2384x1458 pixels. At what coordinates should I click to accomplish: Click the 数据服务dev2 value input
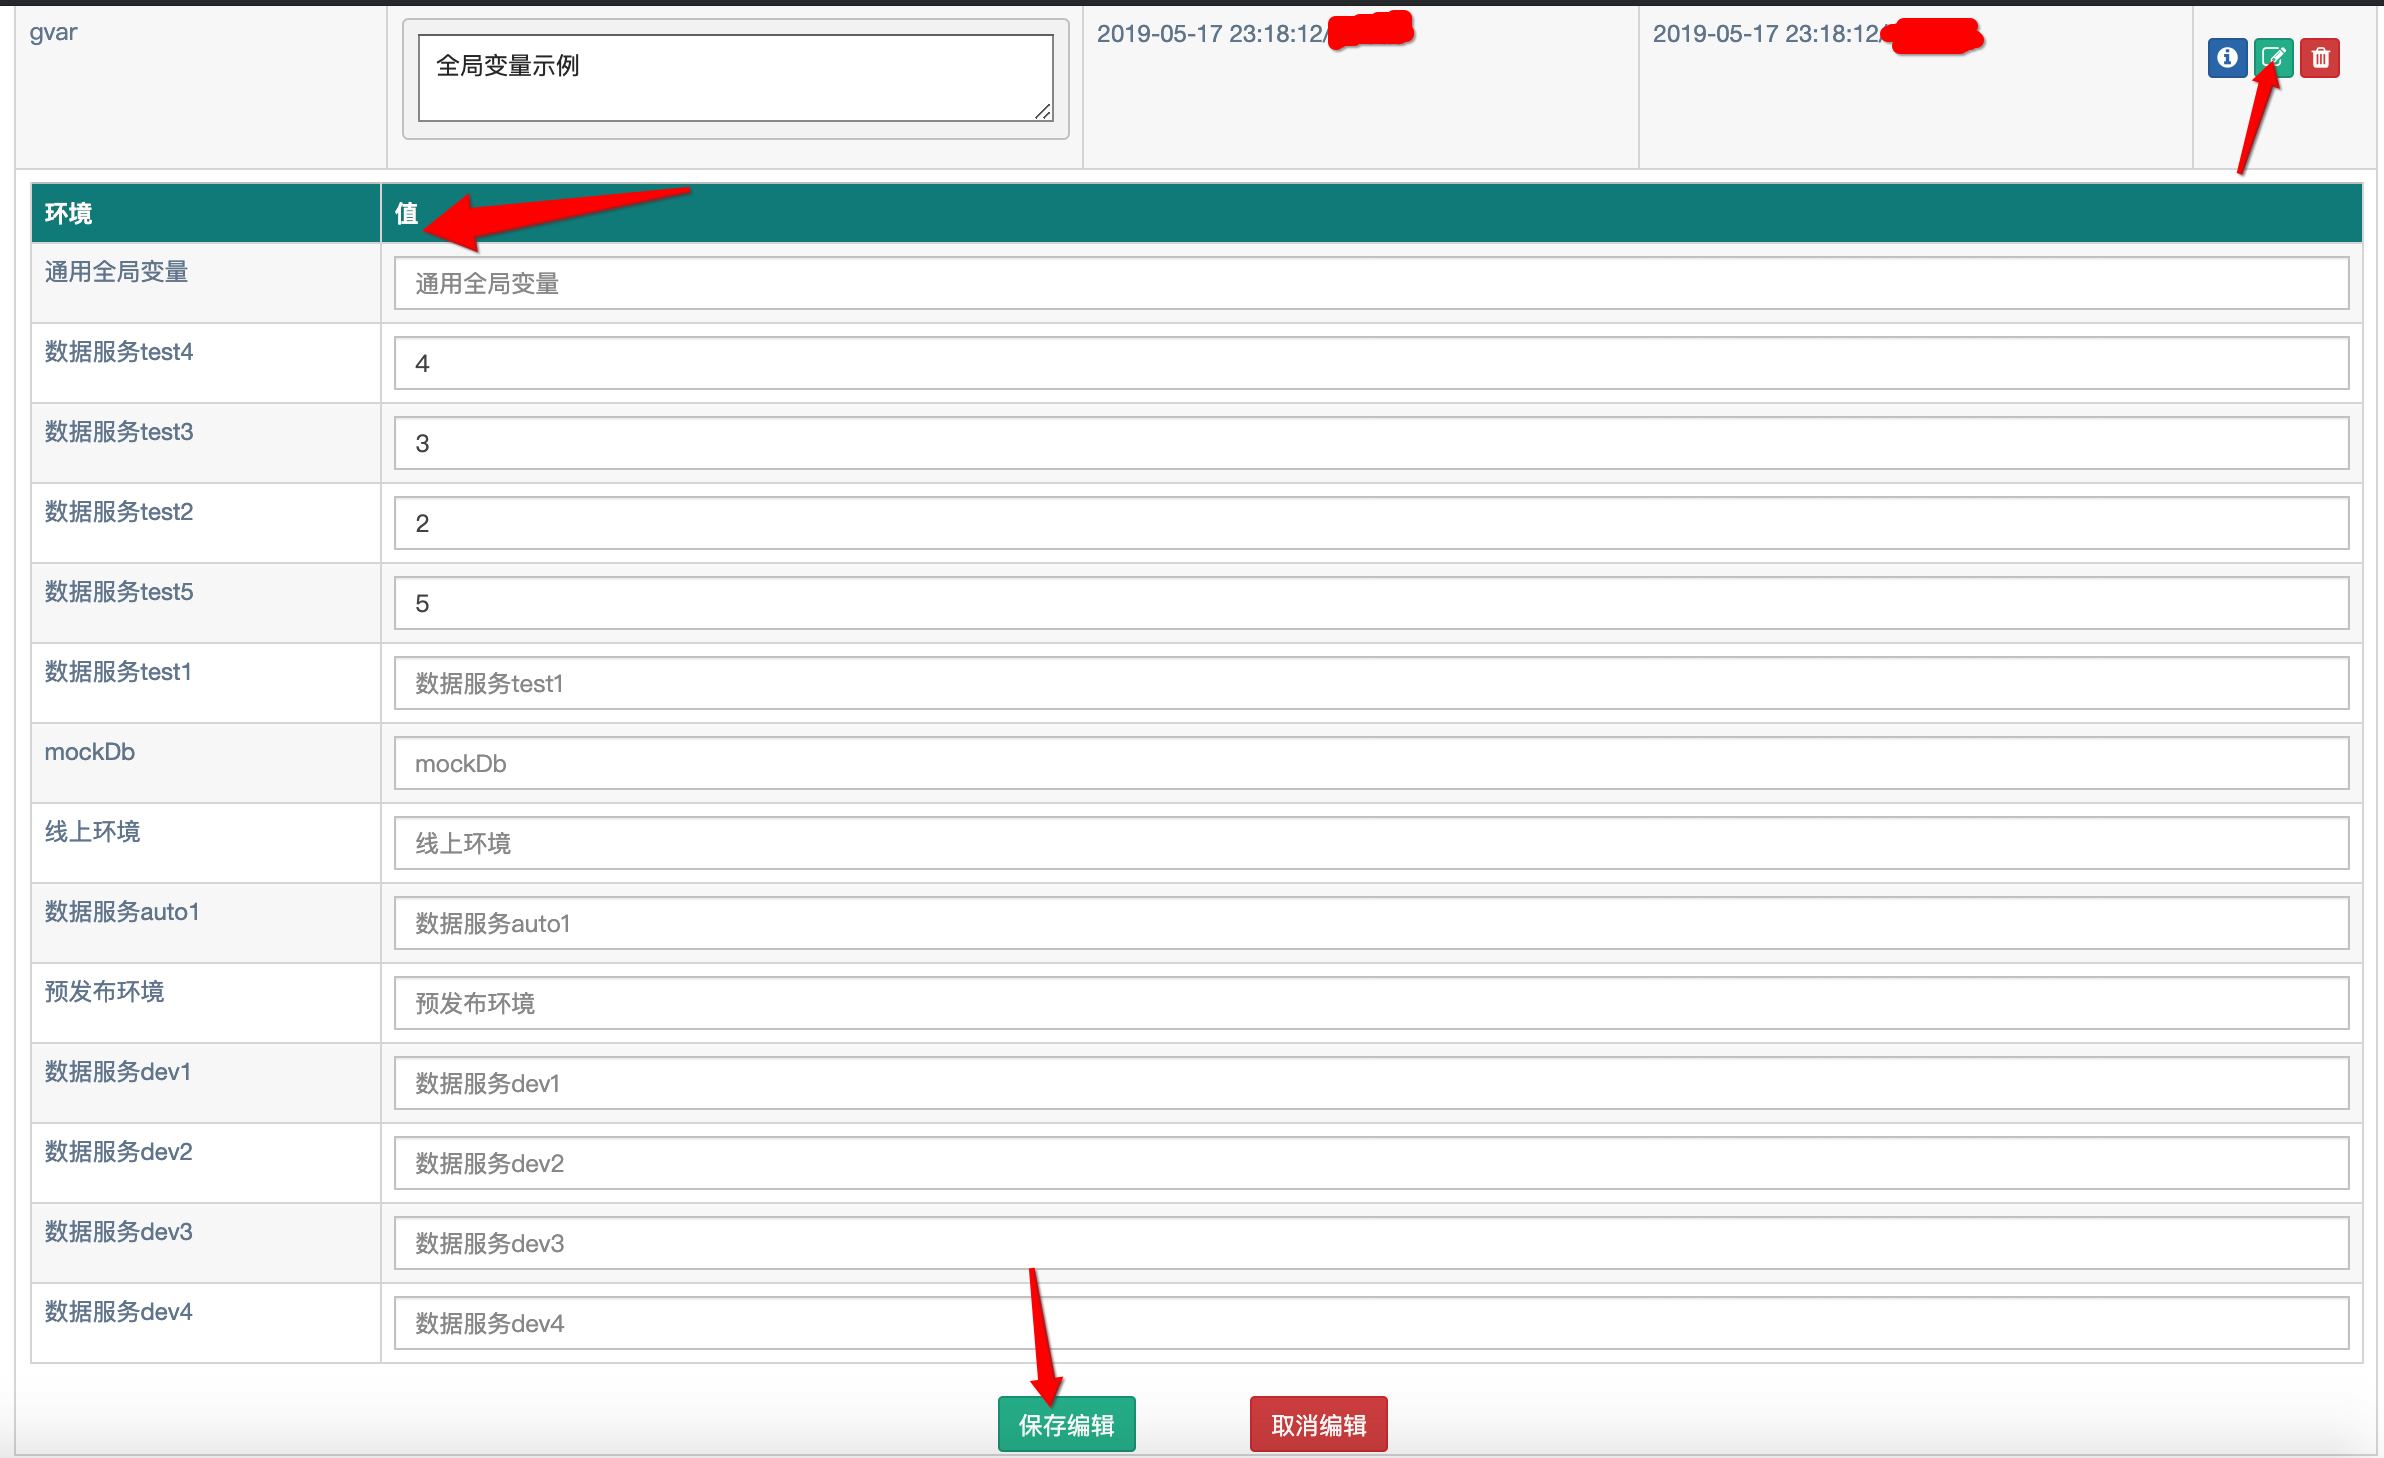pos(1371,1163)
